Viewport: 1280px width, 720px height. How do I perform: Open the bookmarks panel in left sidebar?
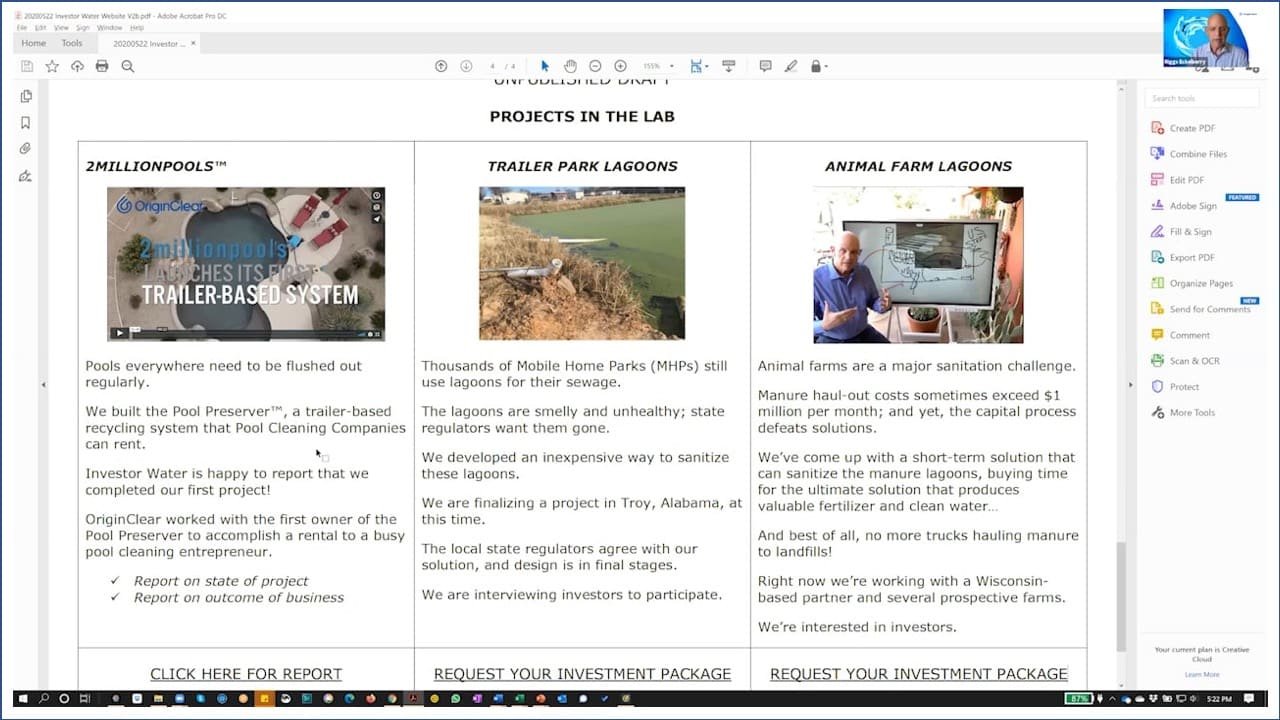pos(26,123)
